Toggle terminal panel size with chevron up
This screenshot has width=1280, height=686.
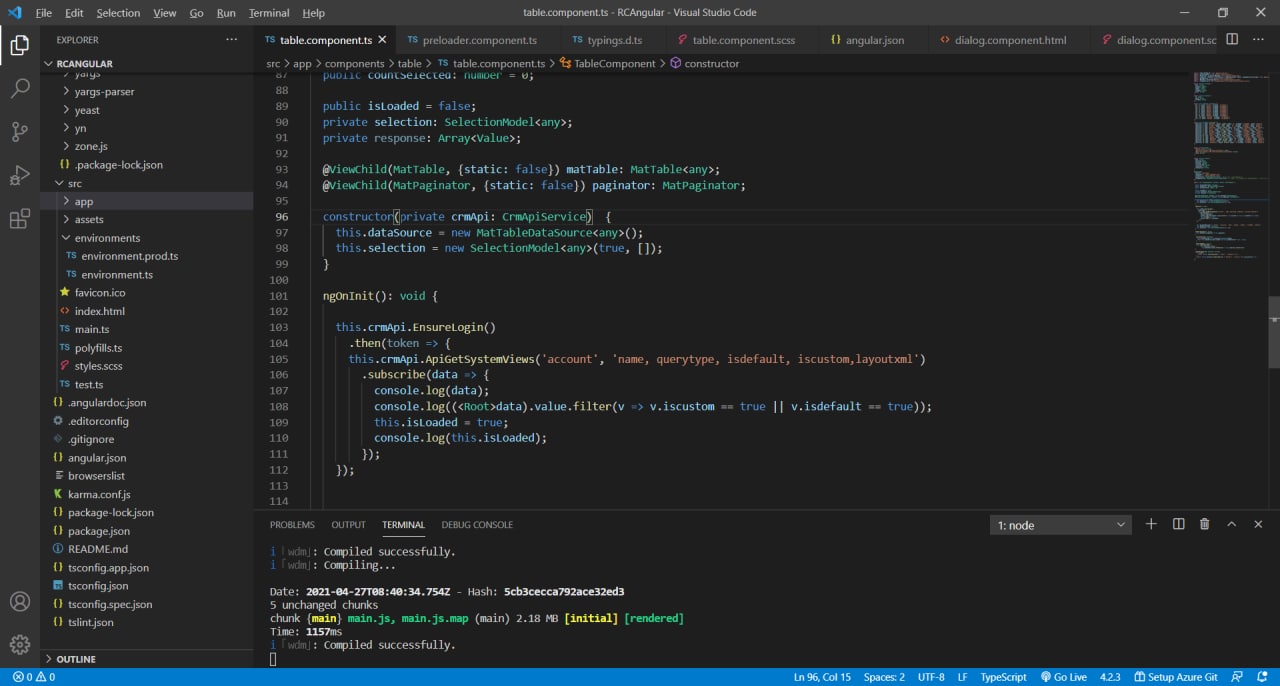tap(1231, 524)
